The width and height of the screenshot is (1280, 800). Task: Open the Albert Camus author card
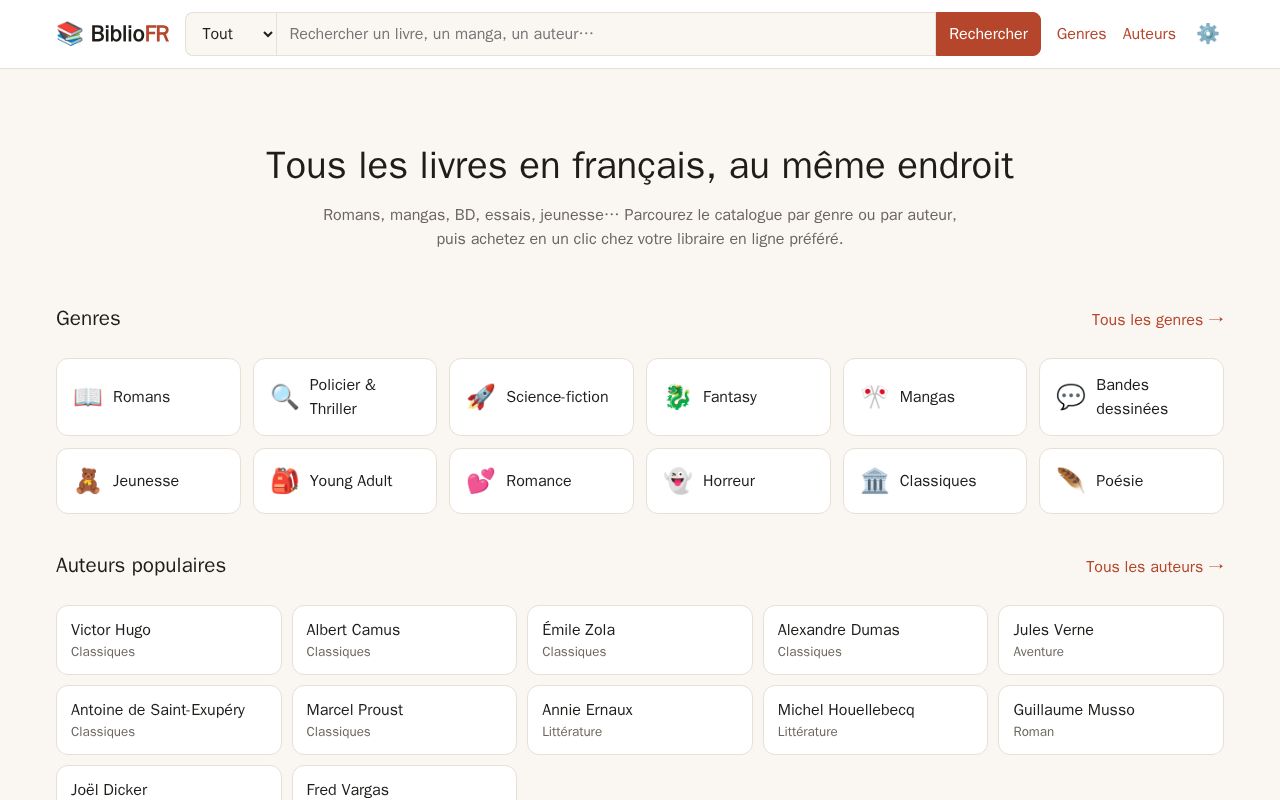click(404, 640)
